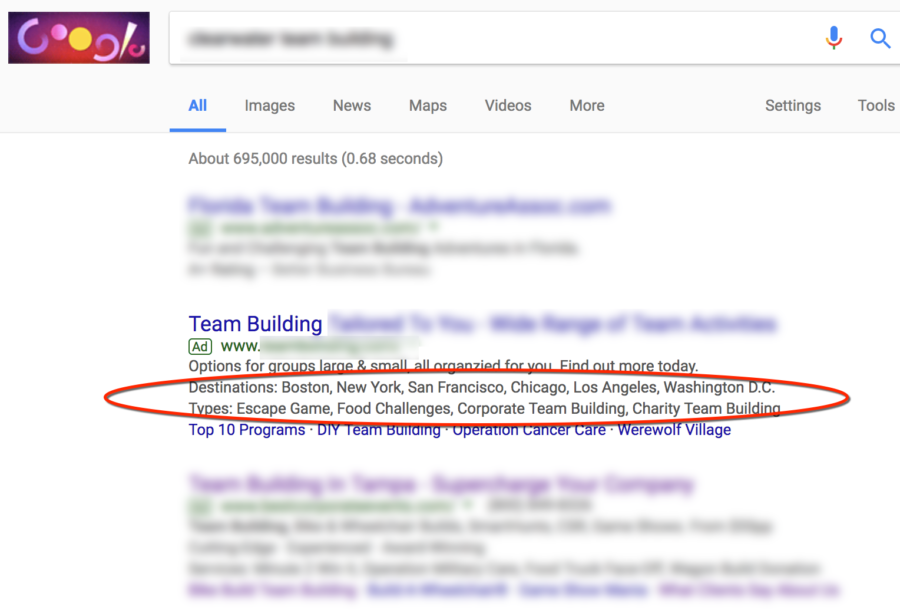Switch to the News tab
The width and height of the screenshot is (900, 613).
pos(351,105)
